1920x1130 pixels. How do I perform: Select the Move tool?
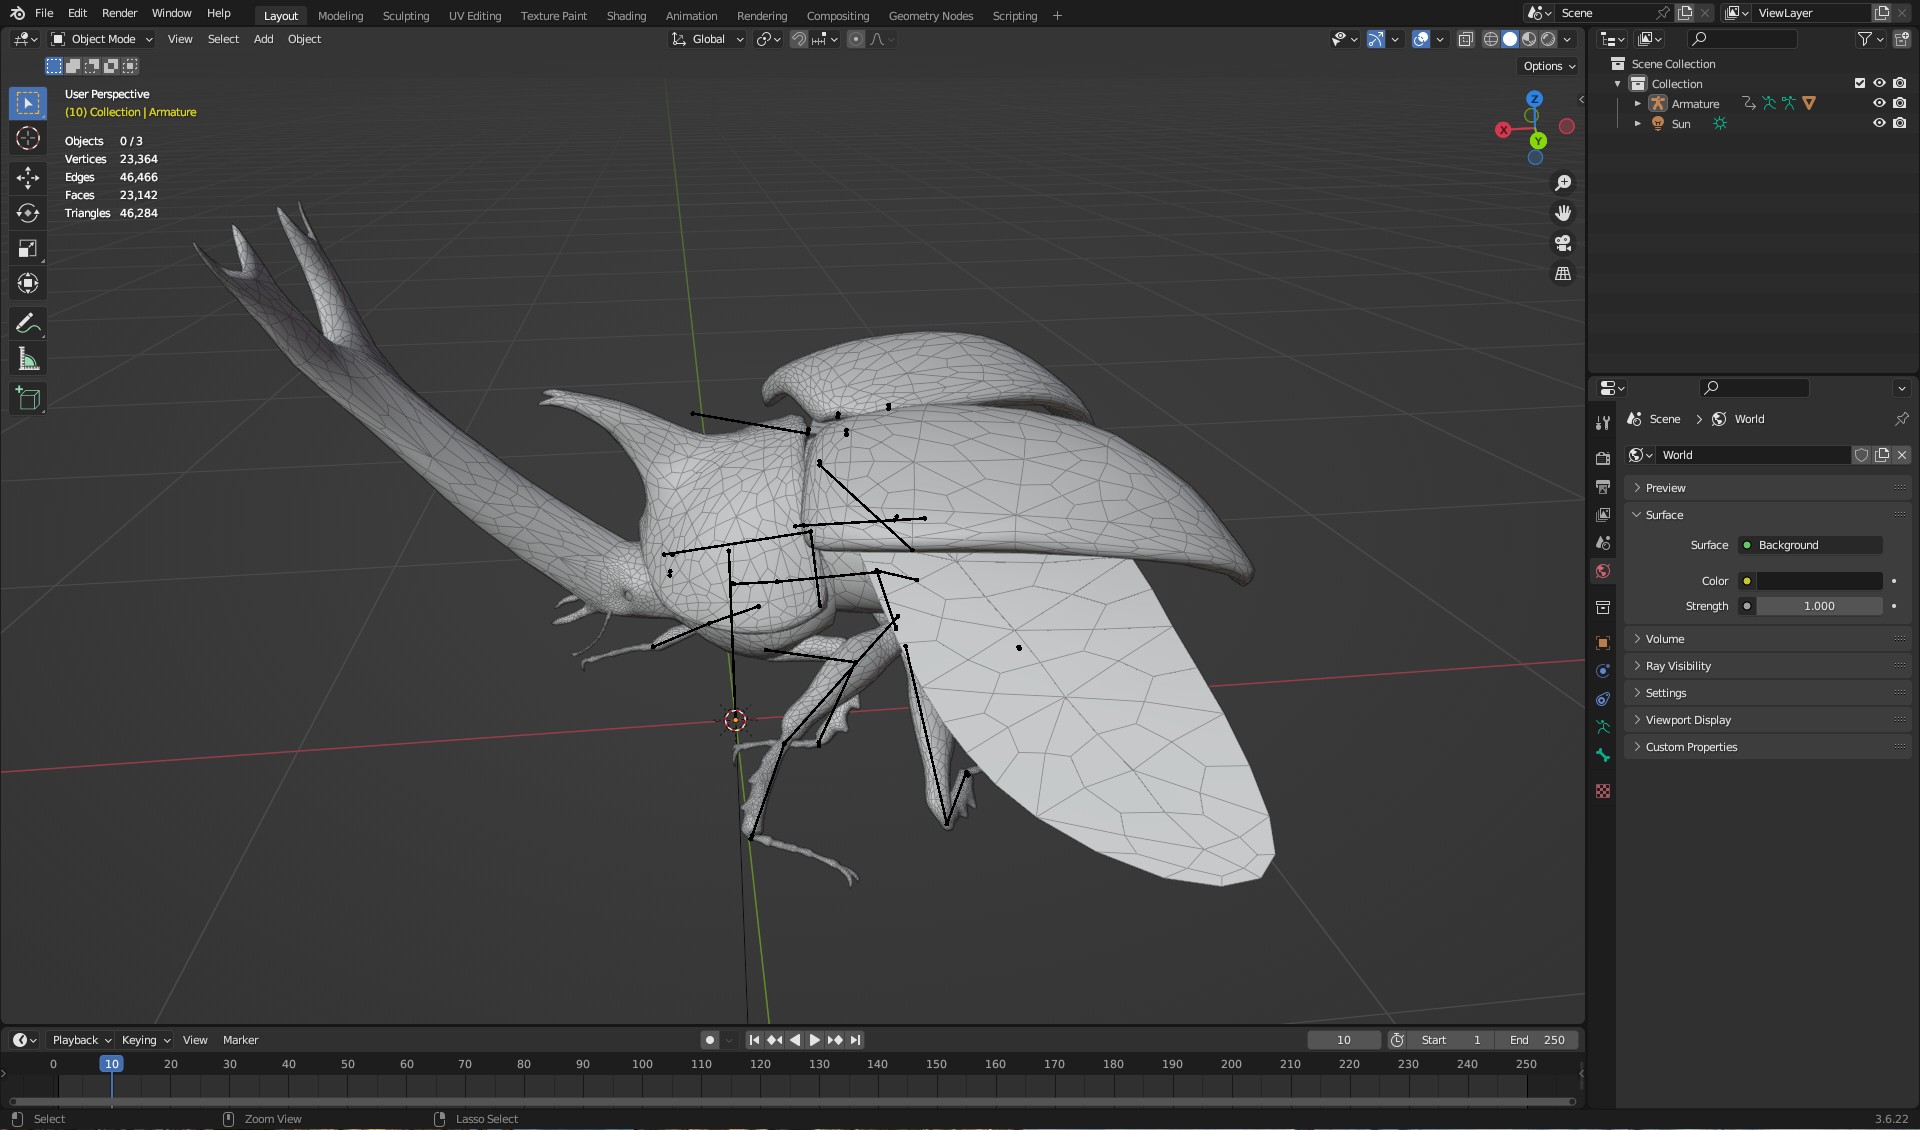28,178
